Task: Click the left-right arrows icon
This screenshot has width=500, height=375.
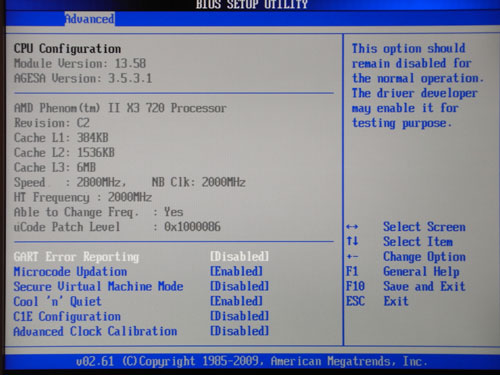Action: (352, 227)
